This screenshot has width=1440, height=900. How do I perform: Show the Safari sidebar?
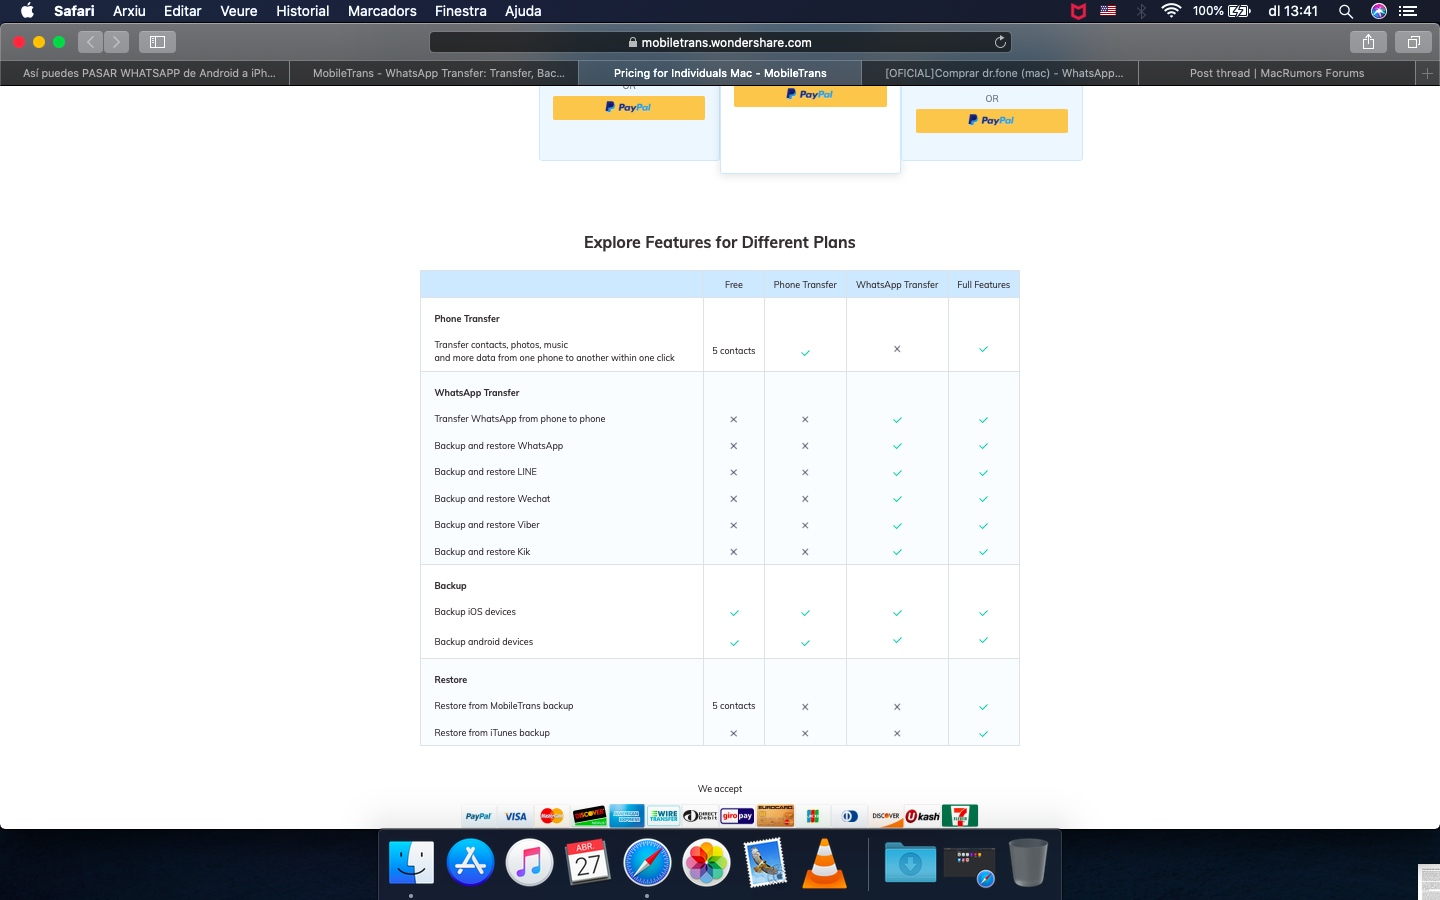tap(157, 42)
